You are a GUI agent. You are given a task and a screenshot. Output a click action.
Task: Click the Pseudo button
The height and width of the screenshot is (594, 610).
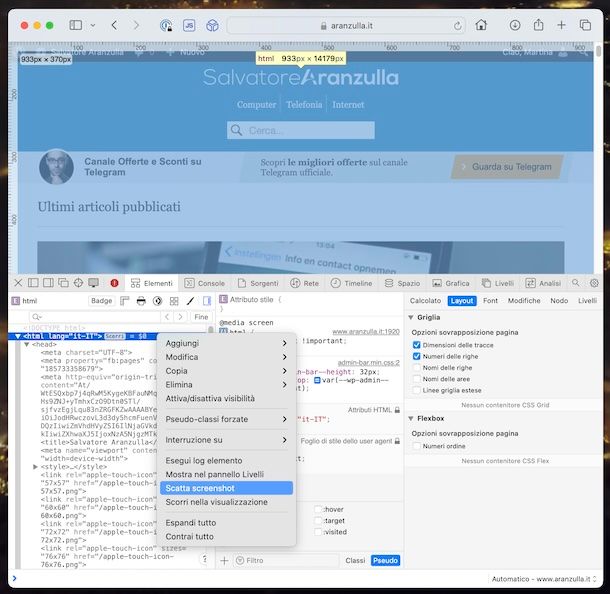(x=385, y=560)
